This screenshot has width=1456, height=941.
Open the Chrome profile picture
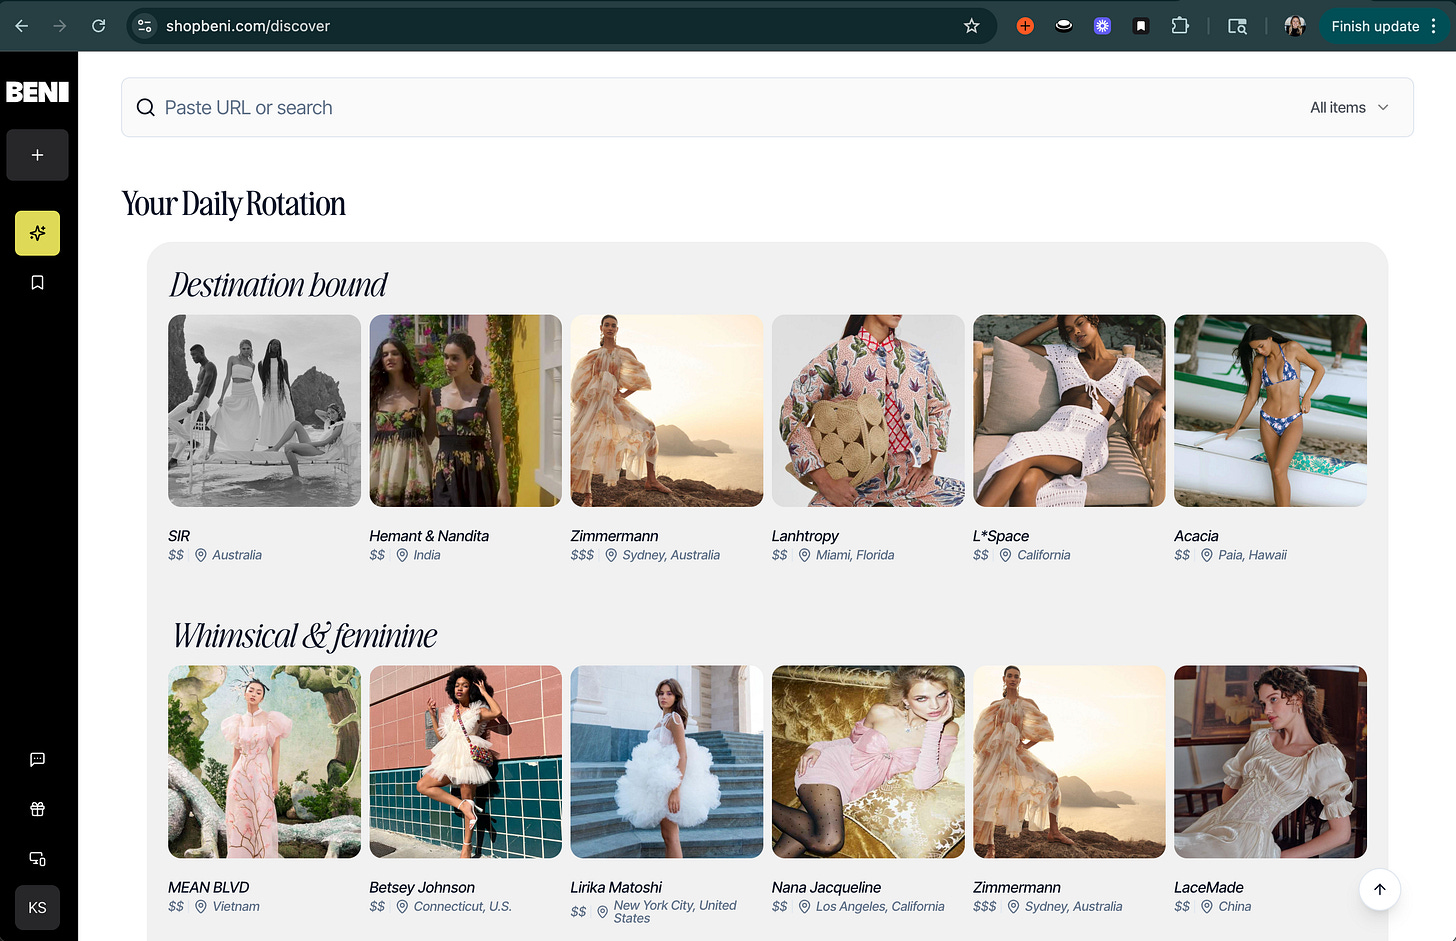(x=1295, y=26)
